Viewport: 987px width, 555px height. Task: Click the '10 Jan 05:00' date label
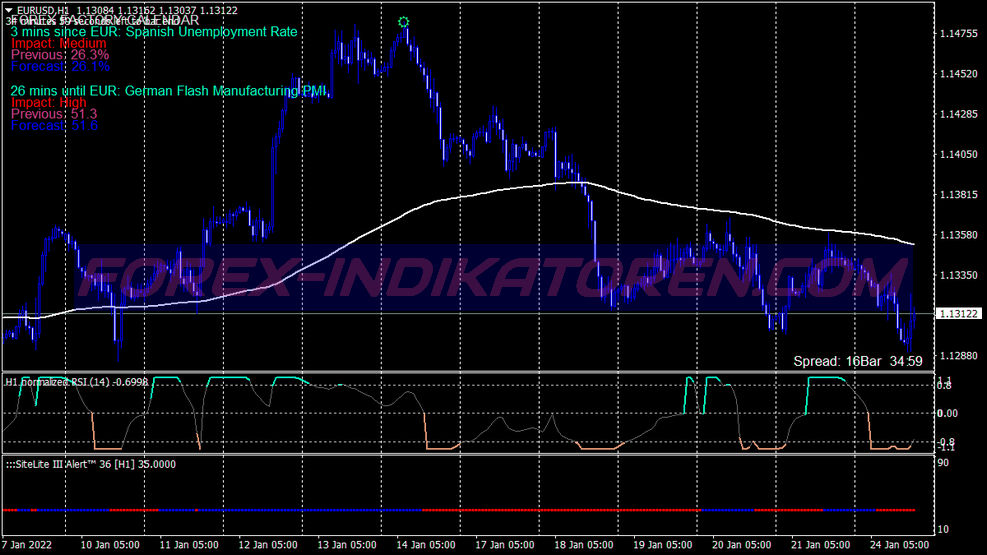[110, 544]
